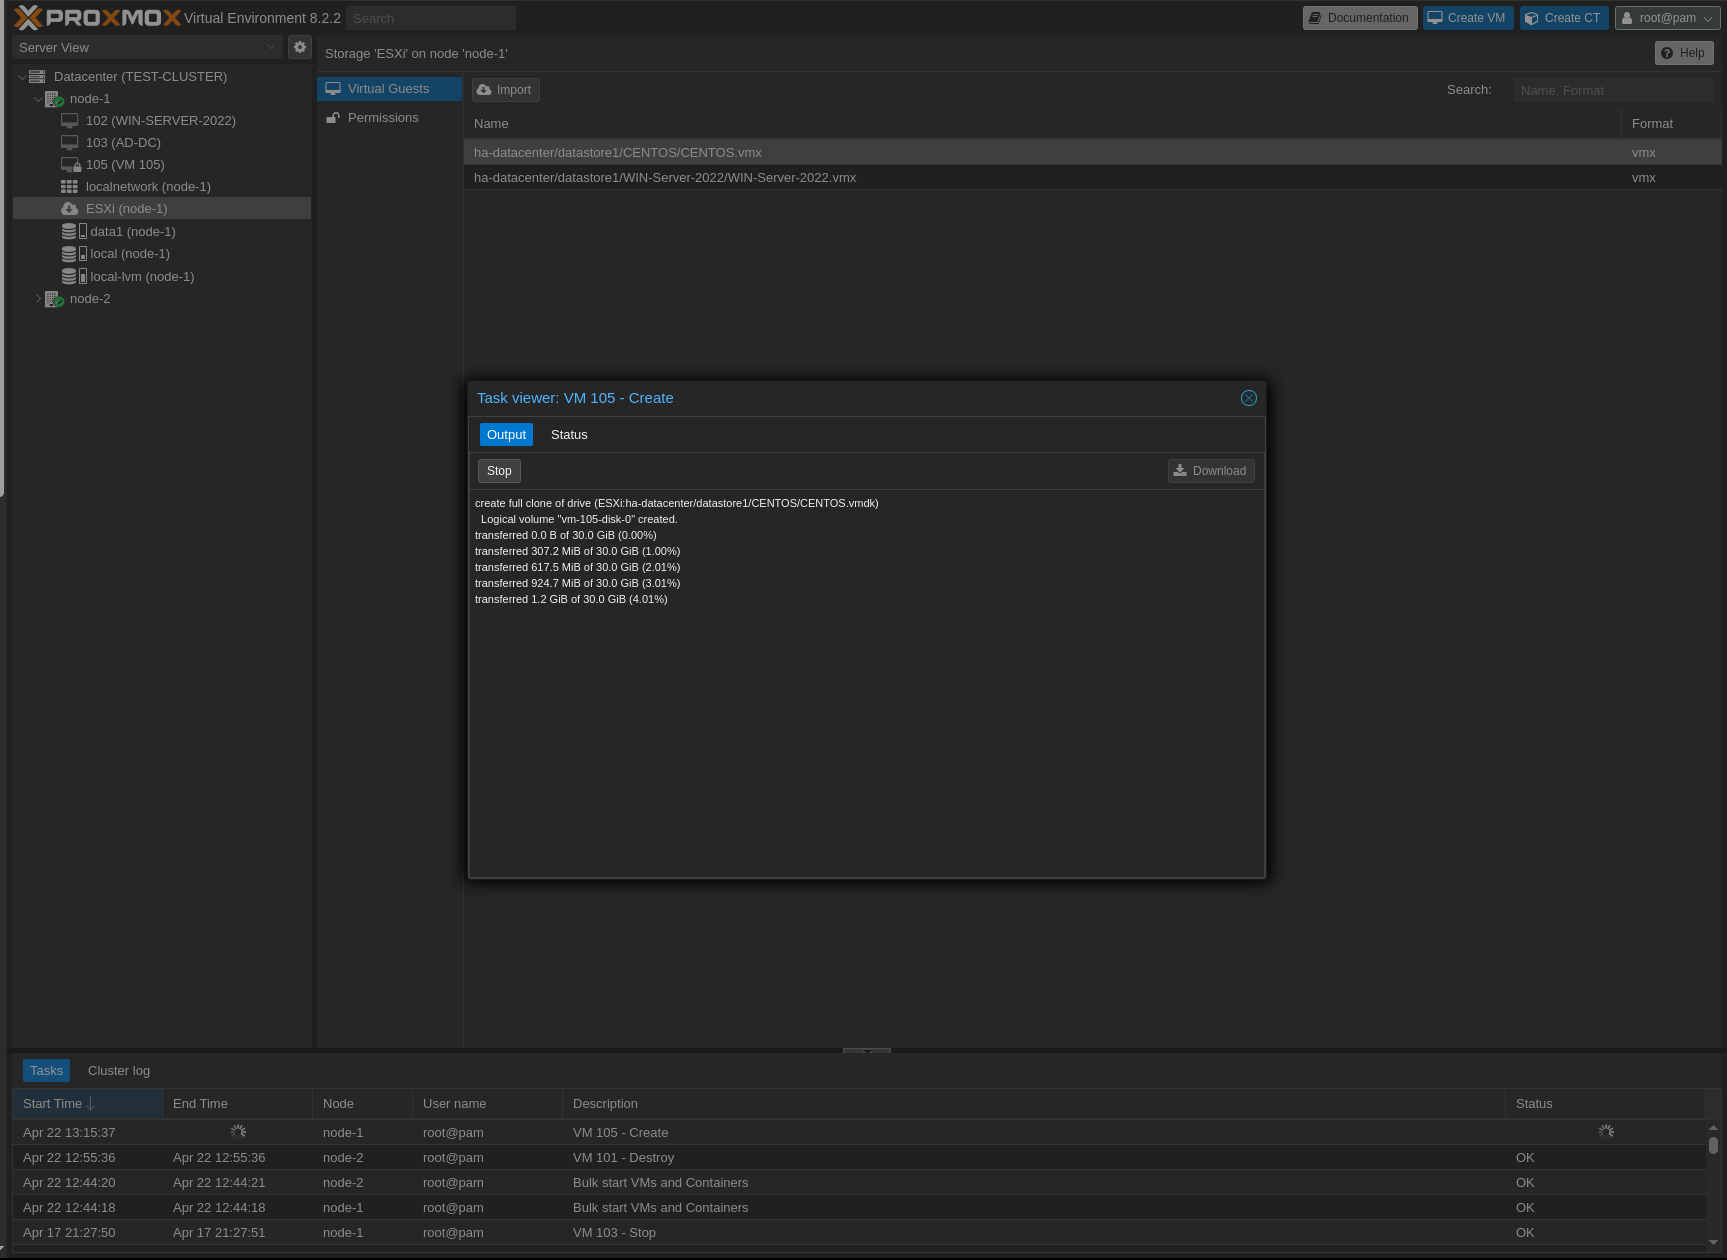
Task: Collapse the node-1 tree entry
Action: click(38, 99)
